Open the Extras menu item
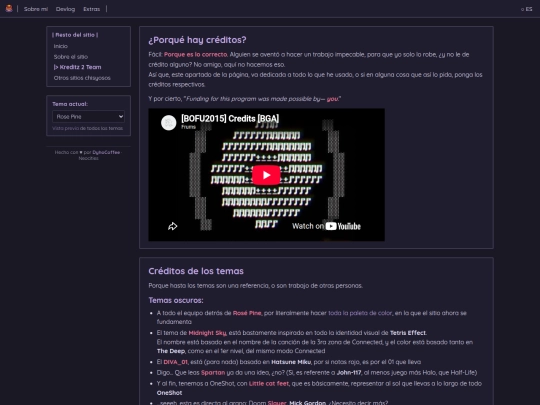540x405 pixels. coord(92,9)
